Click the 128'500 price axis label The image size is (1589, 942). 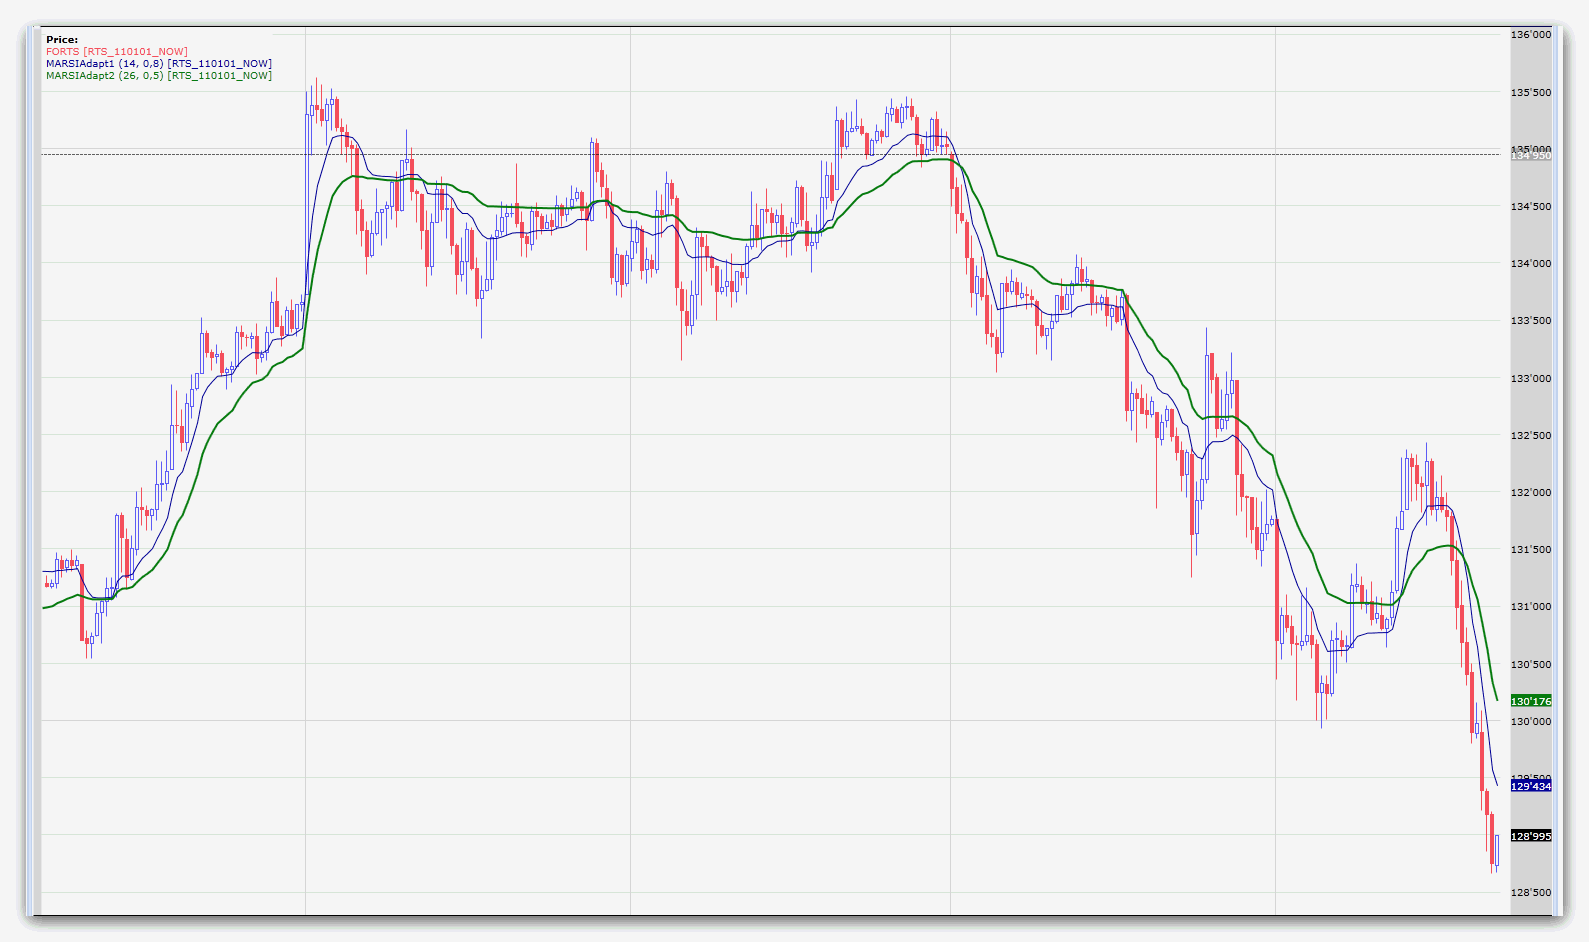pos(1531,893)
